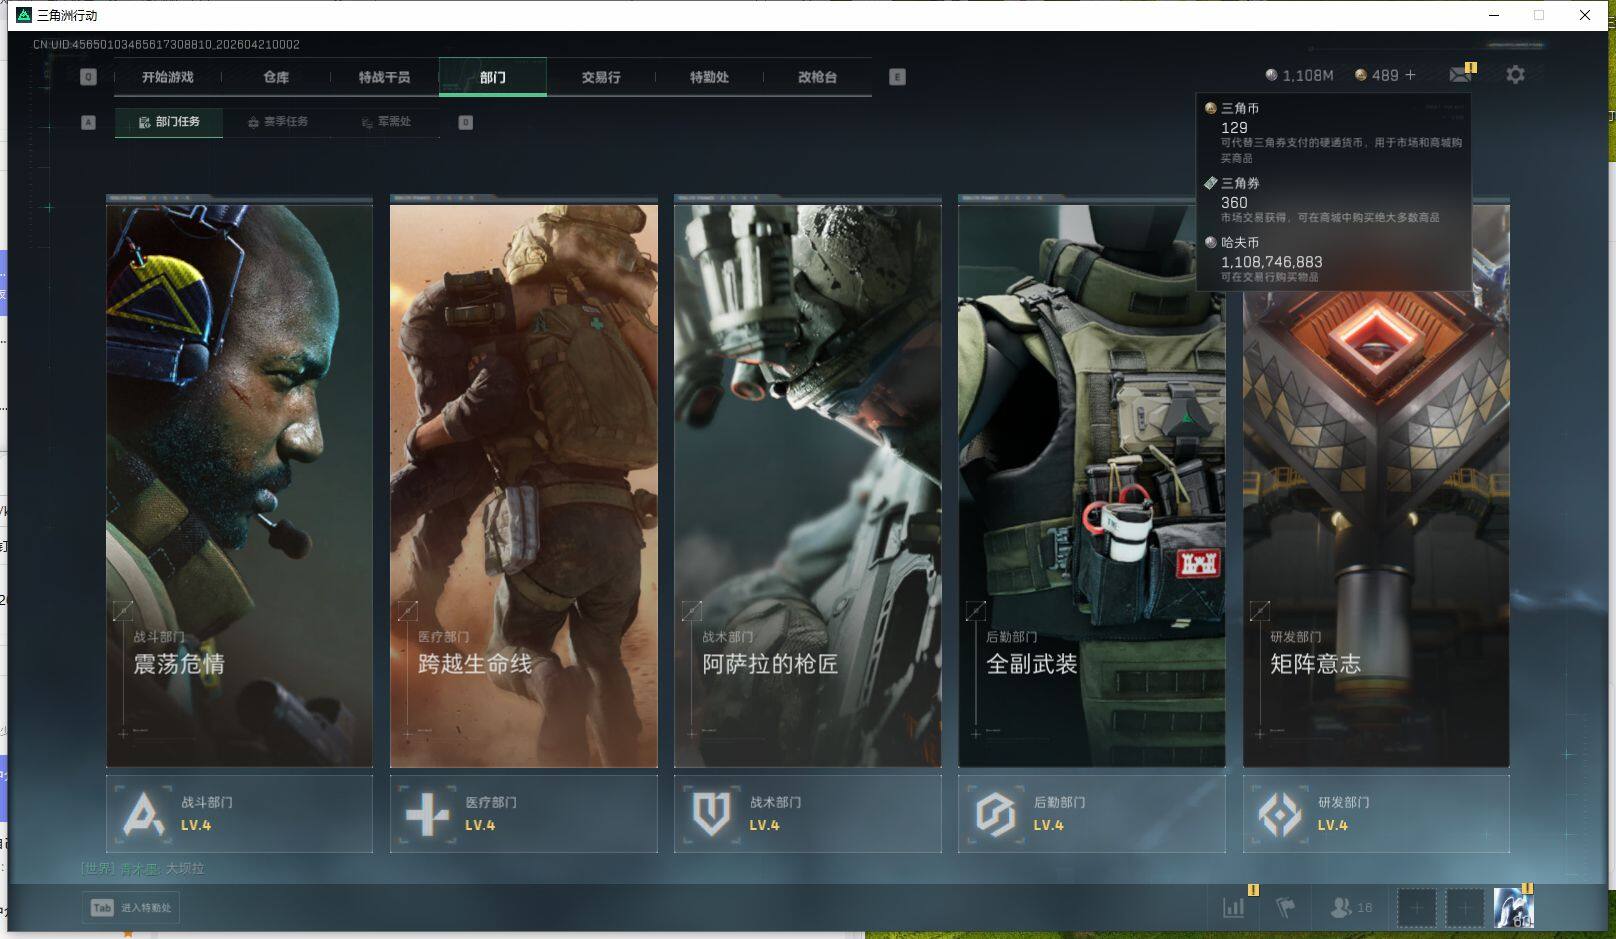The height and width of the screenshot is (939, 1616).
Task: Click the flags icon in bottom bar
Action: tap(1286, 907)
